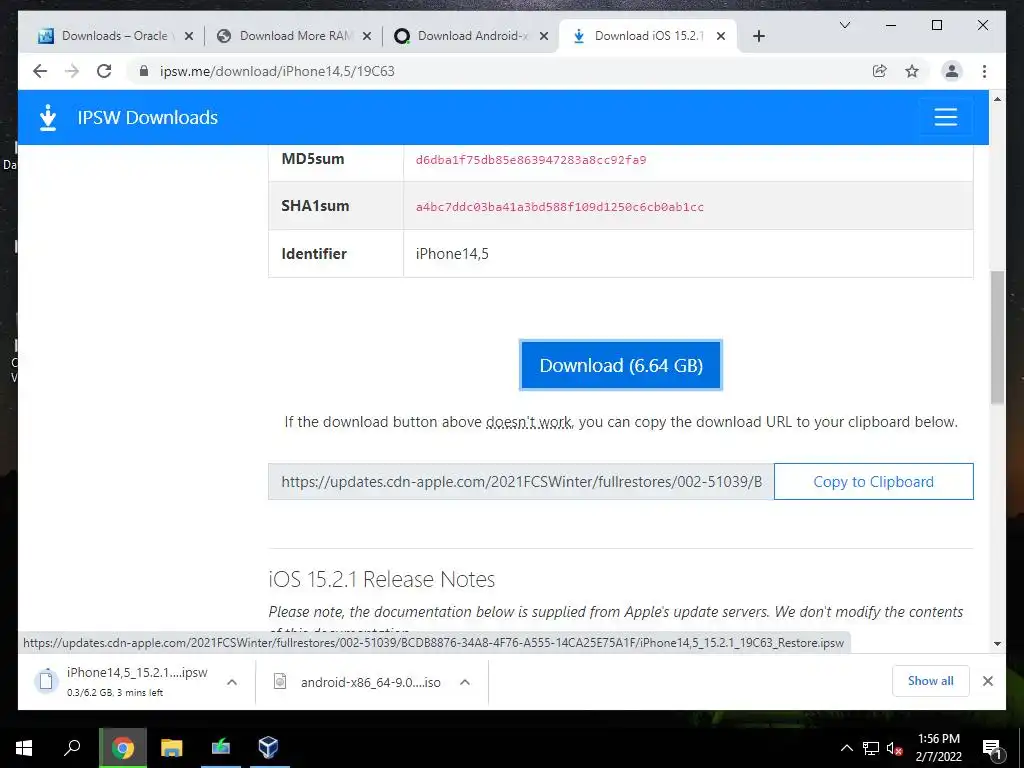Click the SHA1sum row label
This screenshot has width=1024, height=768.
tap(315, 206)
